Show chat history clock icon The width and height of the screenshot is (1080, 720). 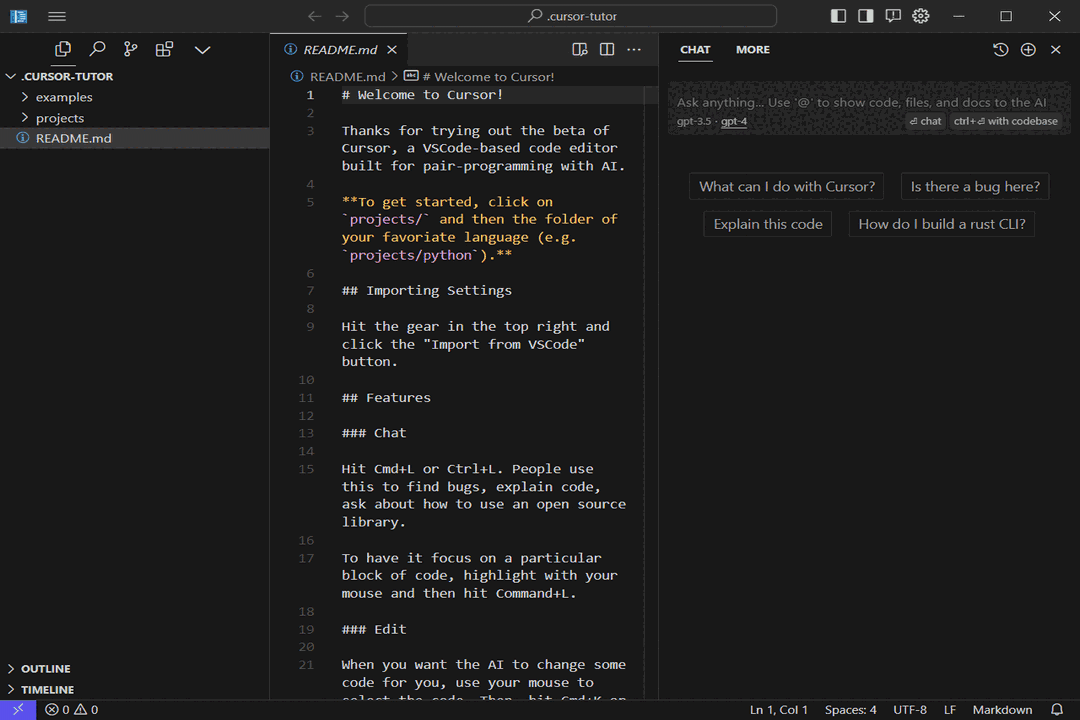click(x=1000, y=50)
